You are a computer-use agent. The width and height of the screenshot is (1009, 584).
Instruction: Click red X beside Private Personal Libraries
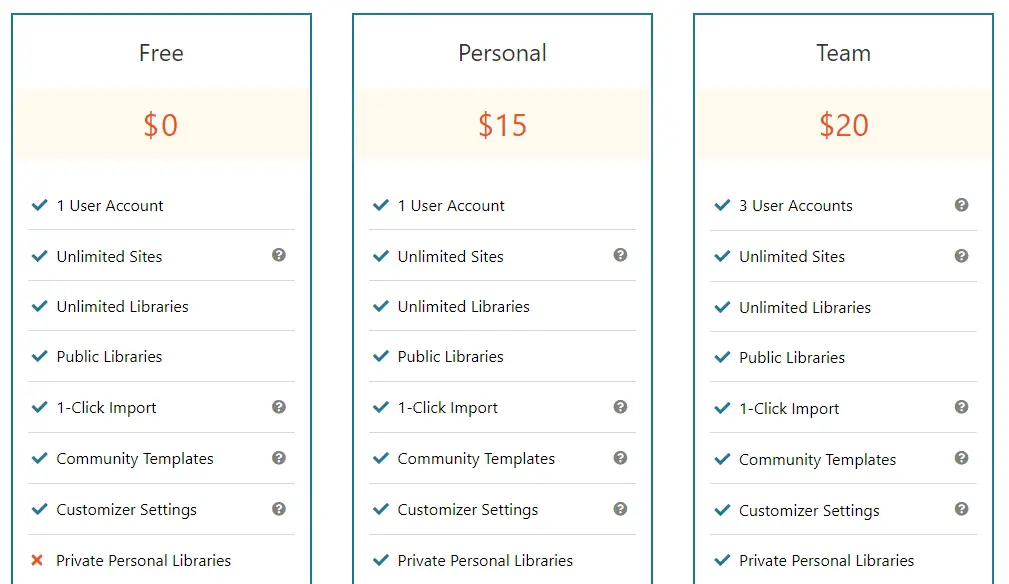pos(37,560)
